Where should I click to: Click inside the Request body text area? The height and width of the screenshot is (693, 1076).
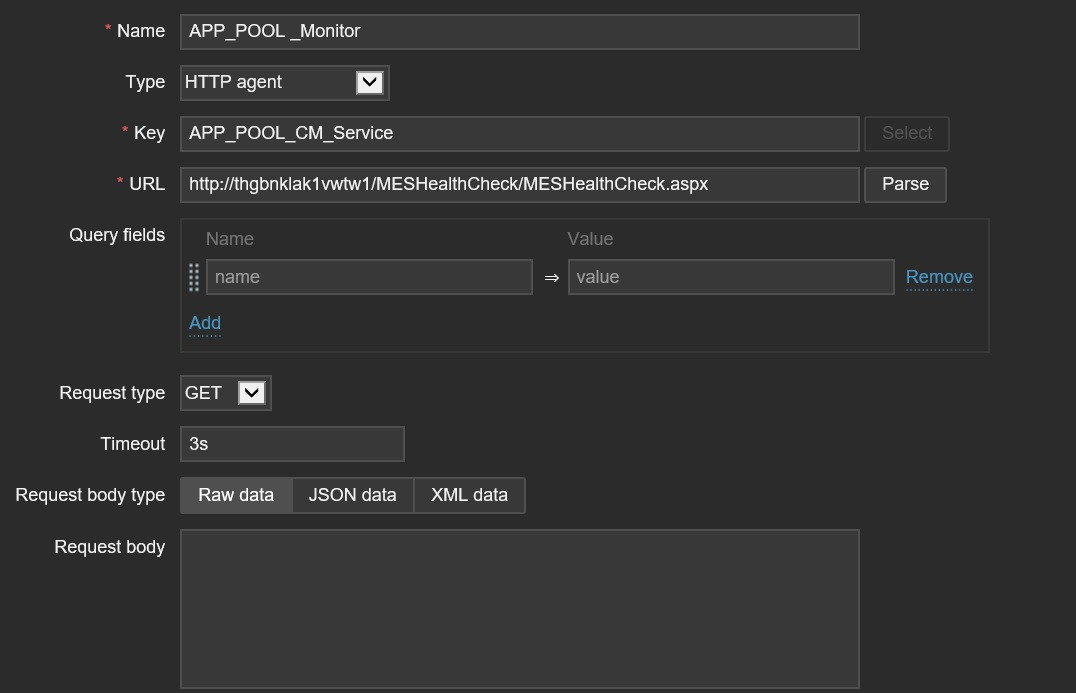point(519,608)
